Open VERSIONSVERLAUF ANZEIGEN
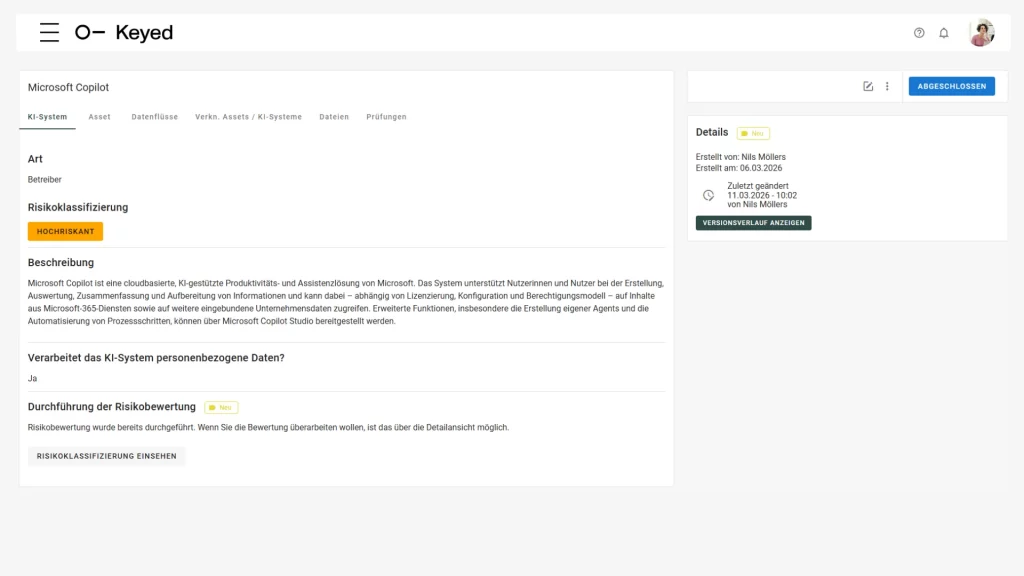 click(x=753, y=223)
